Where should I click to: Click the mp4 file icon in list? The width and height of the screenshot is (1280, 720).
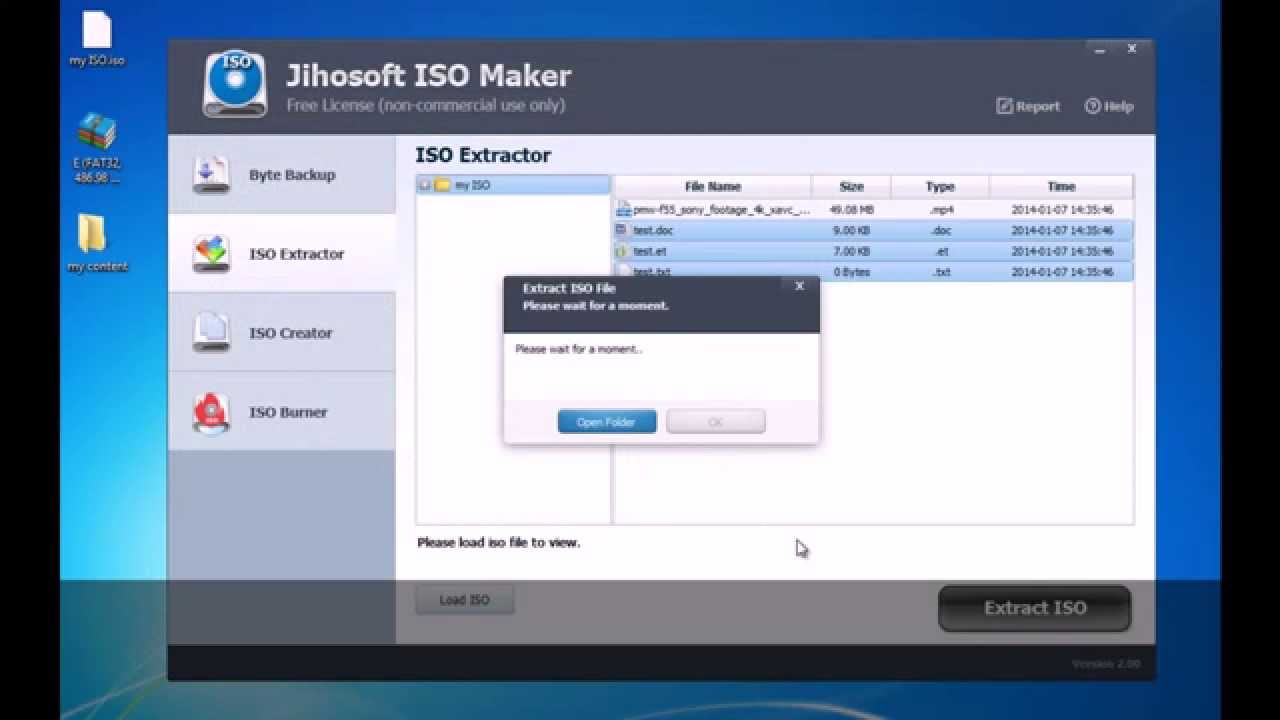pyautogui.click(x=624, y=210)
